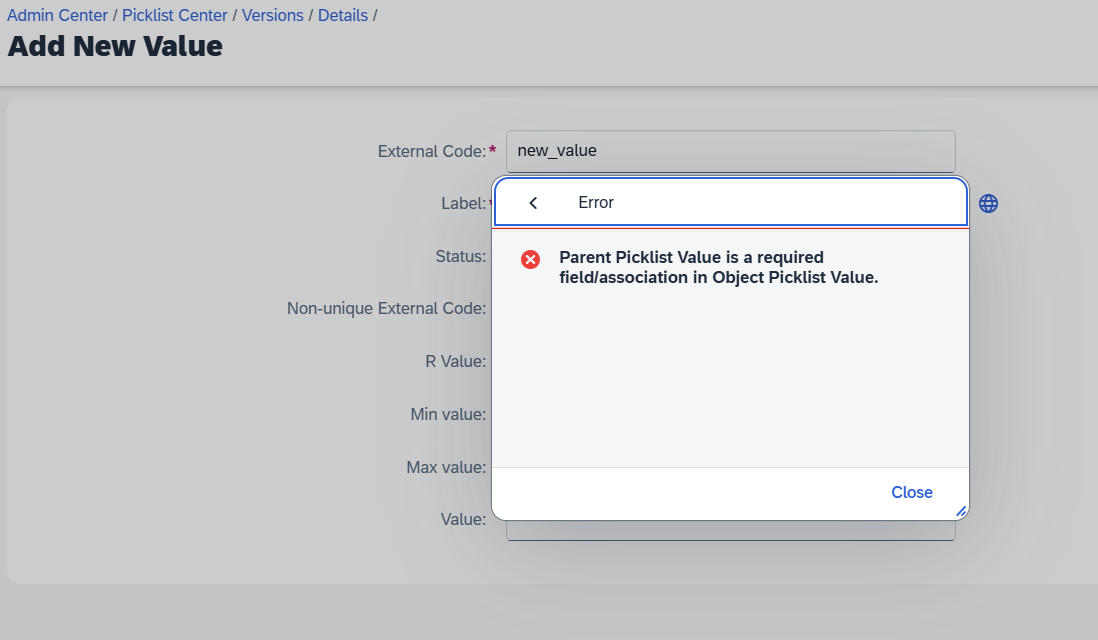
Task: Return to Details breadcrumb link
Action: coord(342,15)
